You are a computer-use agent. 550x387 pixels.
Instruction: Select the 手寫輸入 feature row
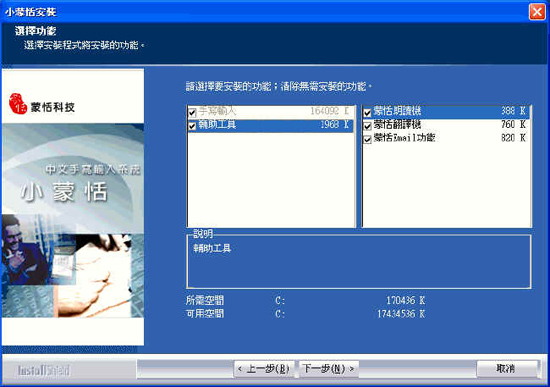[271, 112]
